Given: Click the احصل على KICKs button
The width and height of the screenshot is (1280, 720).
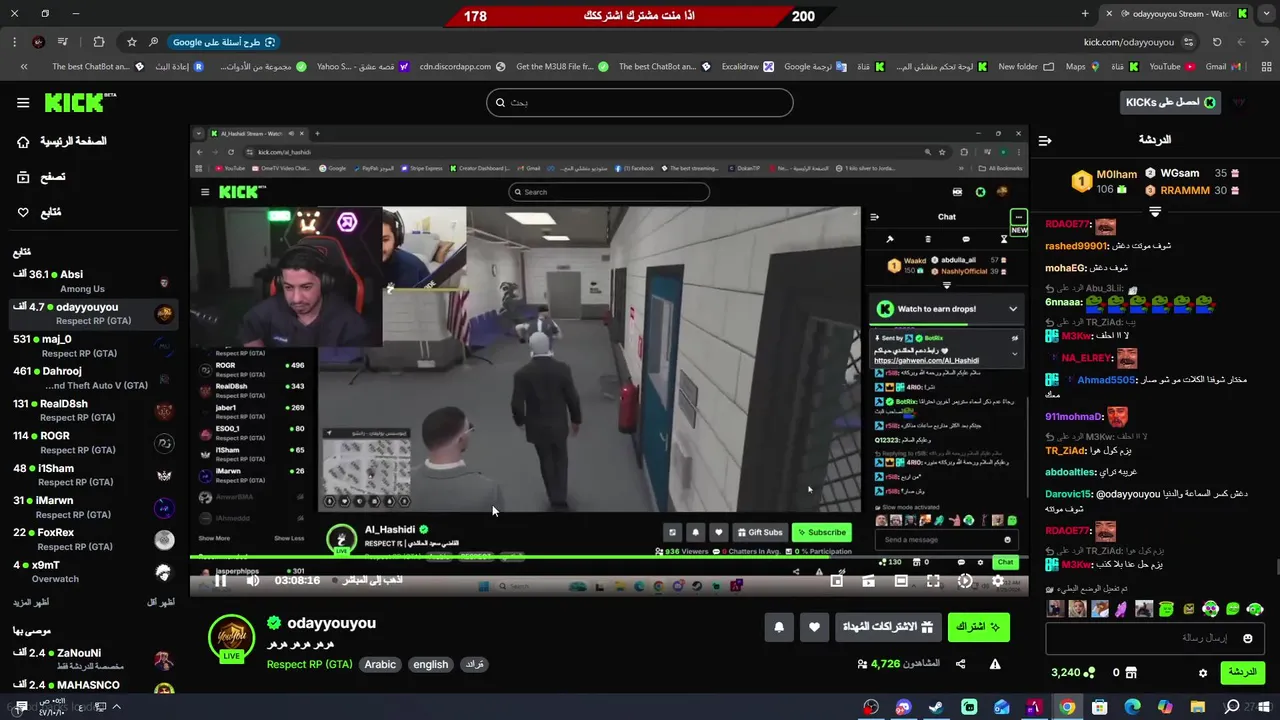Looking at the screenshot, I should (1171, 102).
